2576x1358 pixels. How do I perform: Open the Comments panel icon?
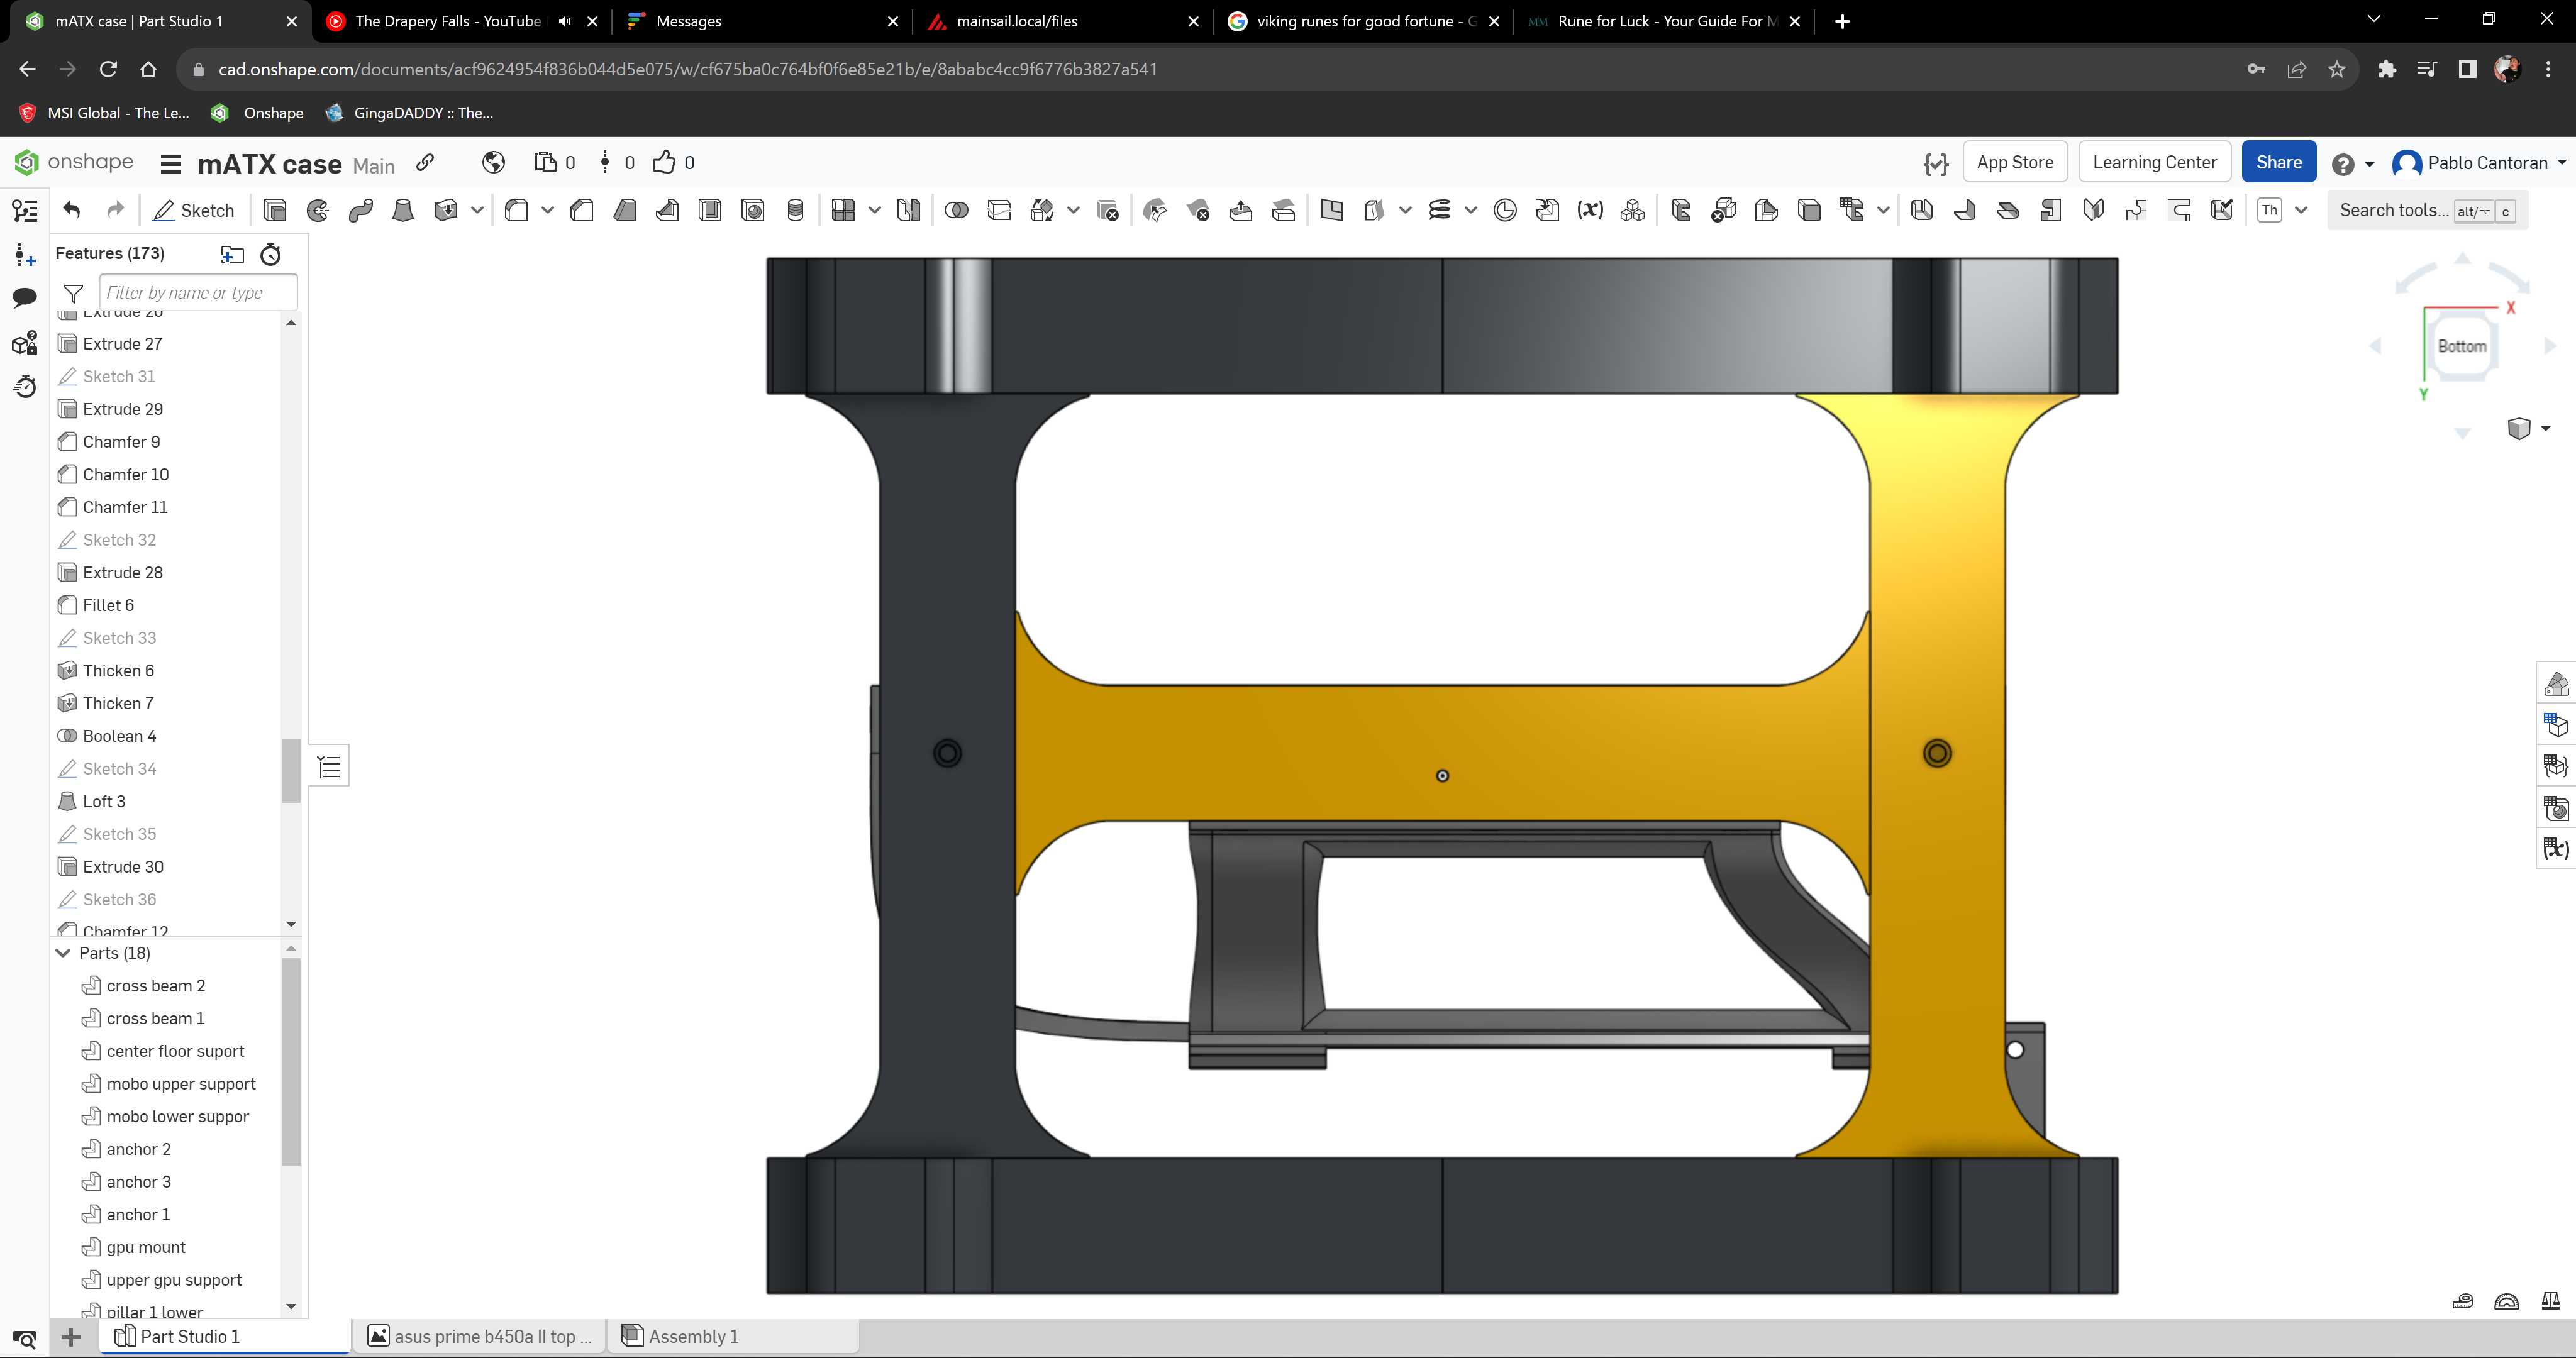pos(25,298)
